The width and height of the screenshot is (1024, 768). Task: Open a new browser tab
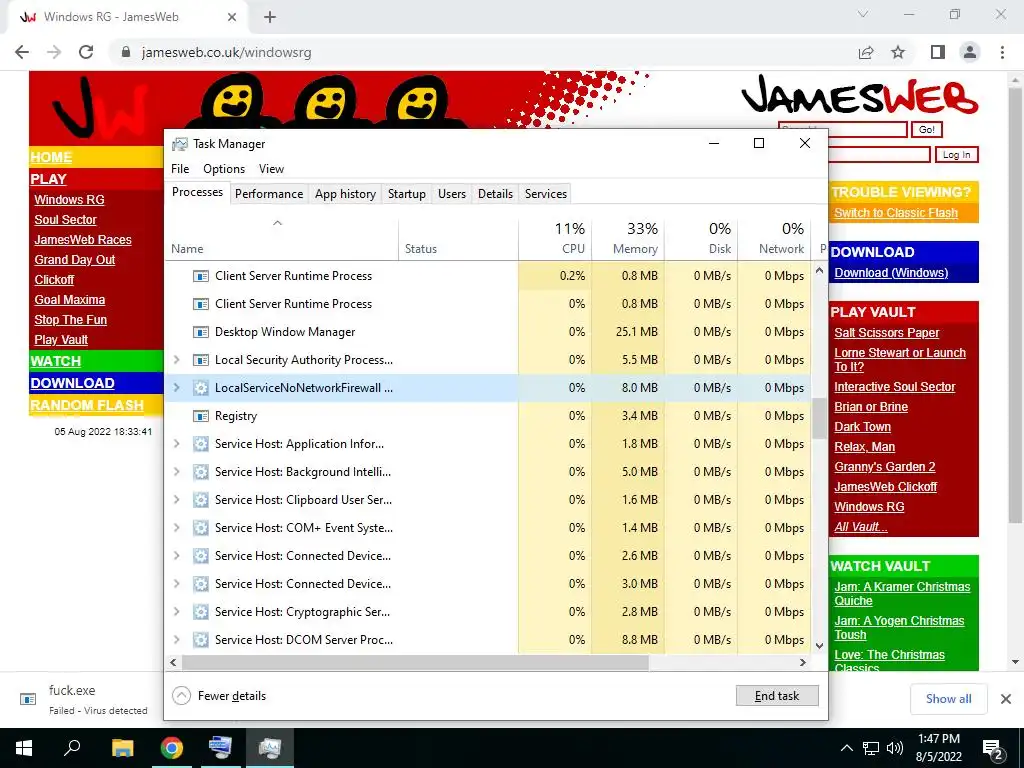[x=270, y=17]
